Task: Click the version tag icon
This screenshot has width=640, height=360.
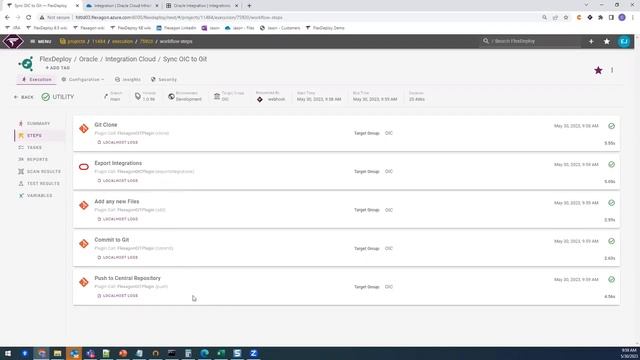Action: pos(138,96)
